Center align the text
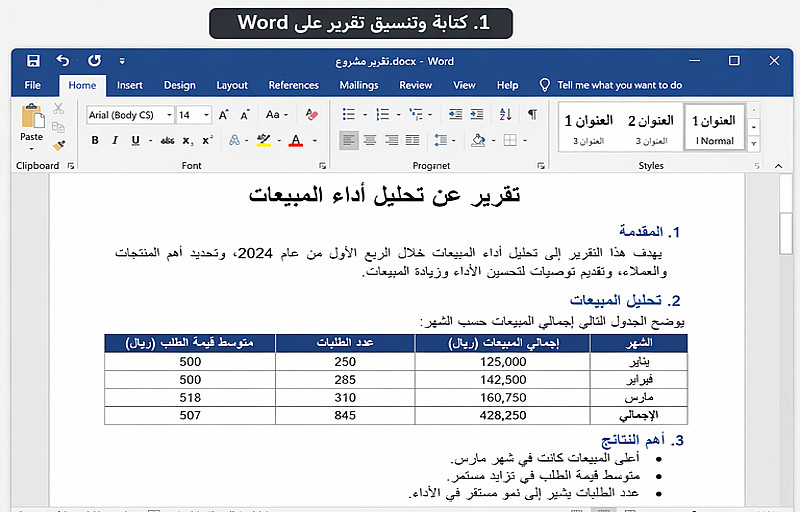The height and width of the screenshot is (512, 800). click(370, 140)
